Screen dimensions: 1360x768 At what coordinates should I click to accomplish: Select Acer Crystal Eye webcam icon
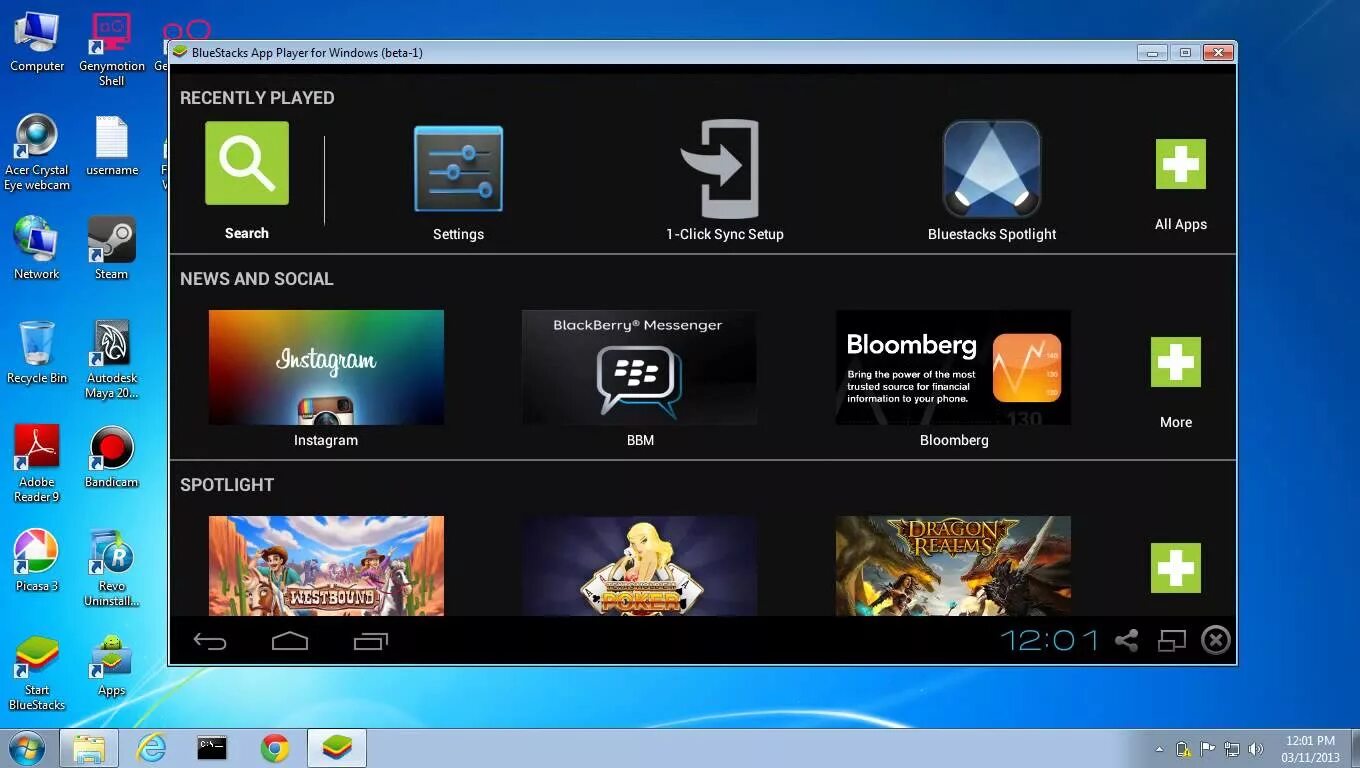point(37,152)
